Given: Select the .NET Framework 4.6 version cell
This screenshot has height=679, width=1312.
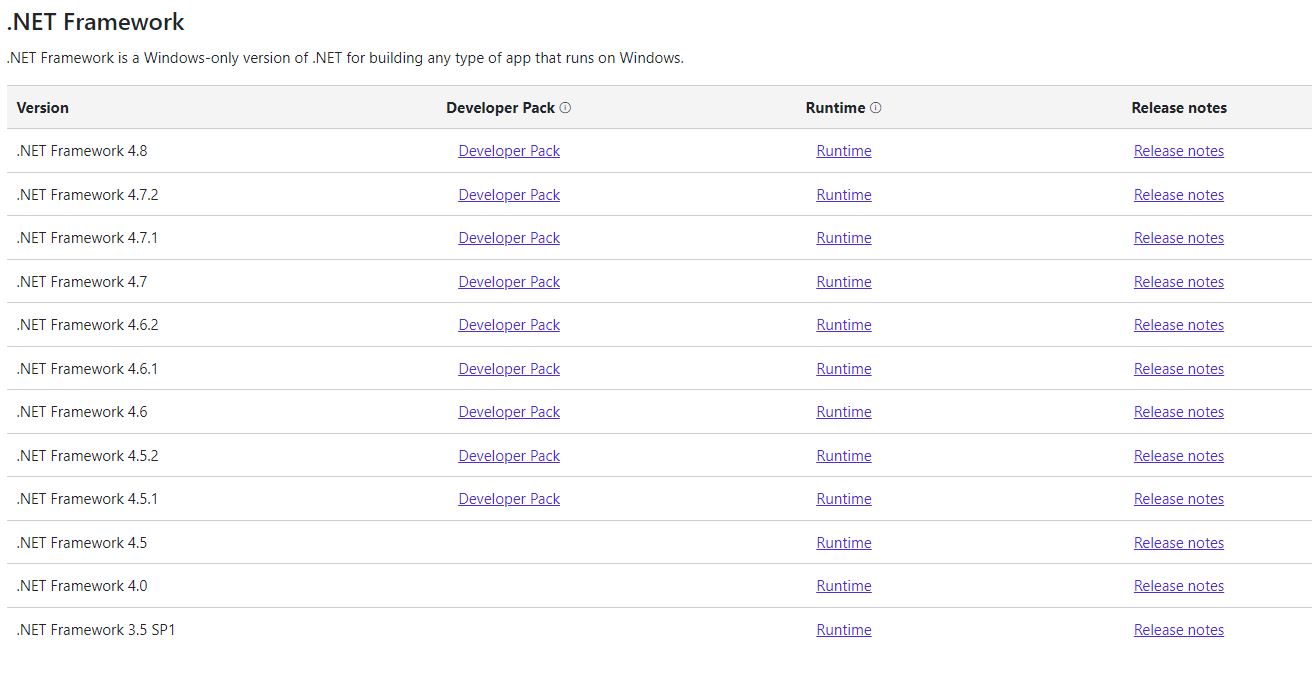Looking at the screenshot, I should (82, 412).
